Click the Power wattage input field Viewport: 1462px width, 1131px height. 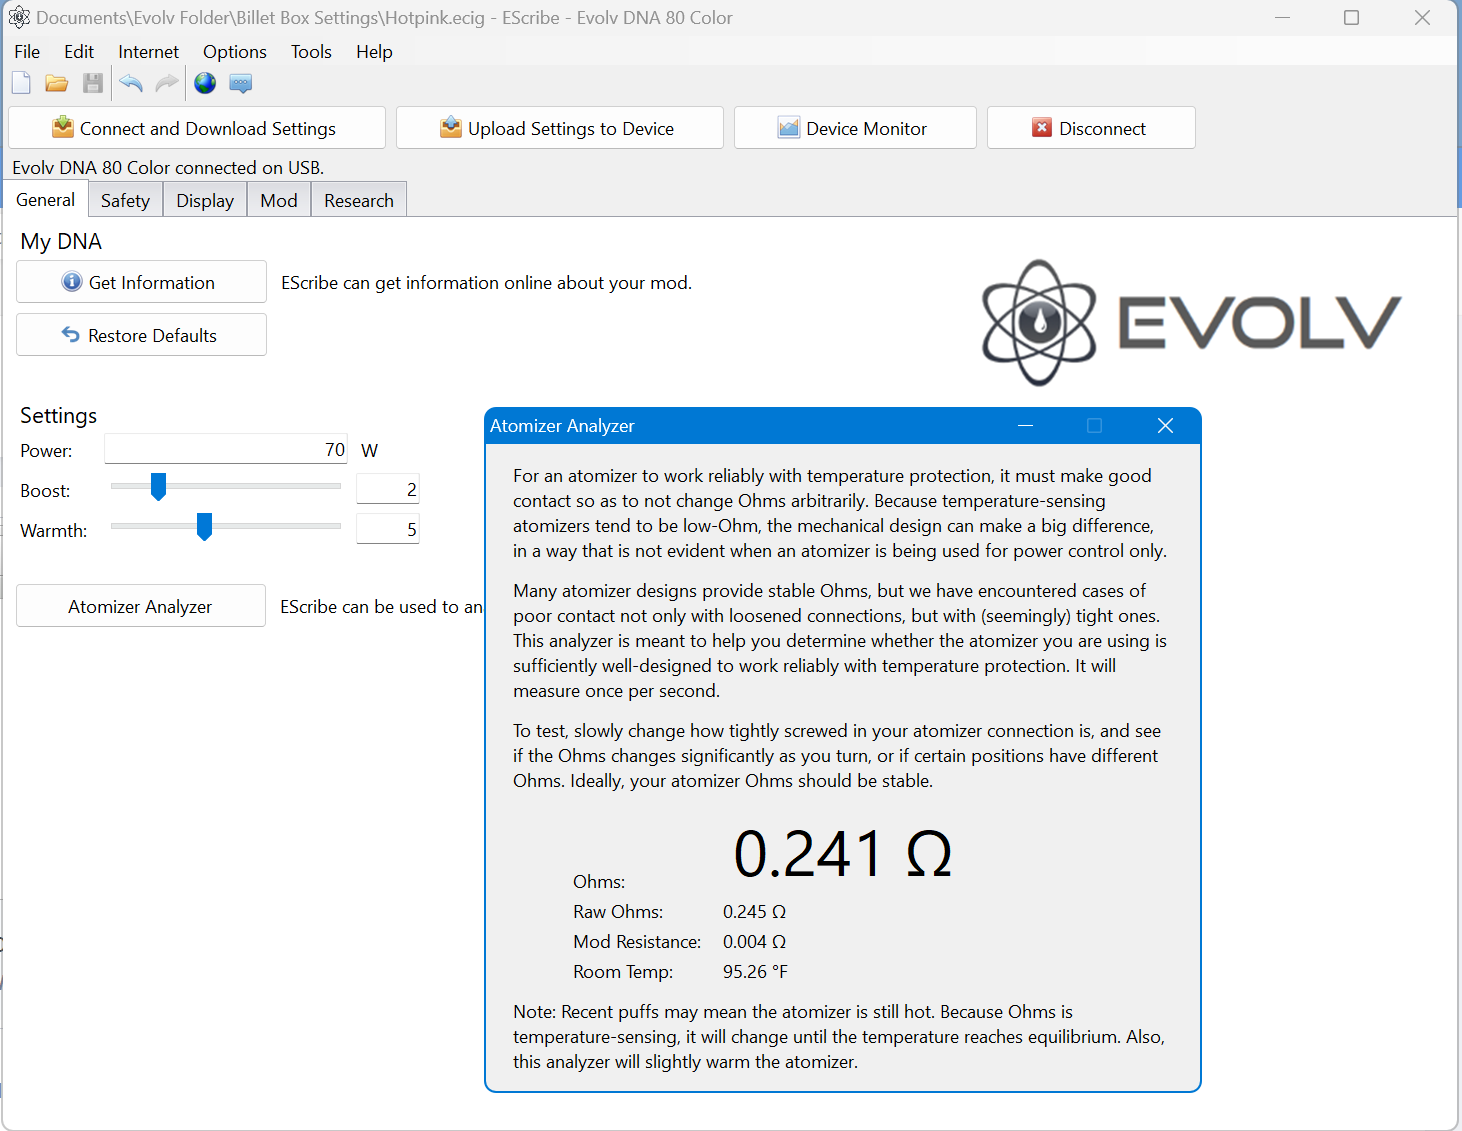(x=226, y=449)
